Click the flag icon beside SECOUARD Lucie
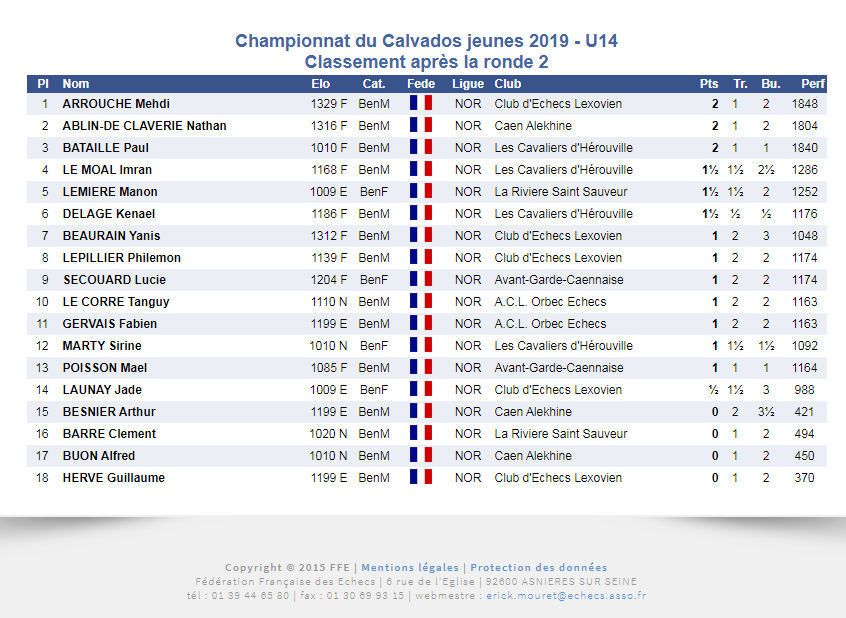This screenshot has height=618, width=846. (x=420, y=280)
